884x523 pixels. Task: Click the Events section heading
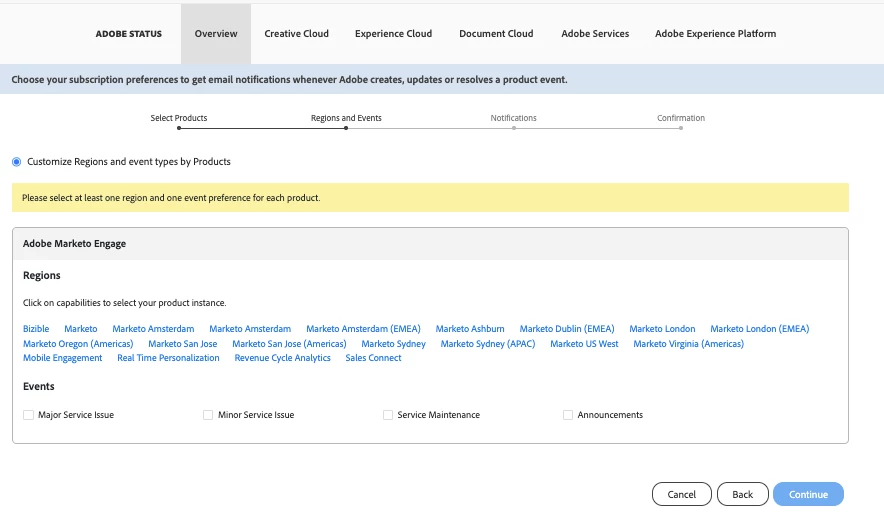pyautogui.click(x=39, y=387)
